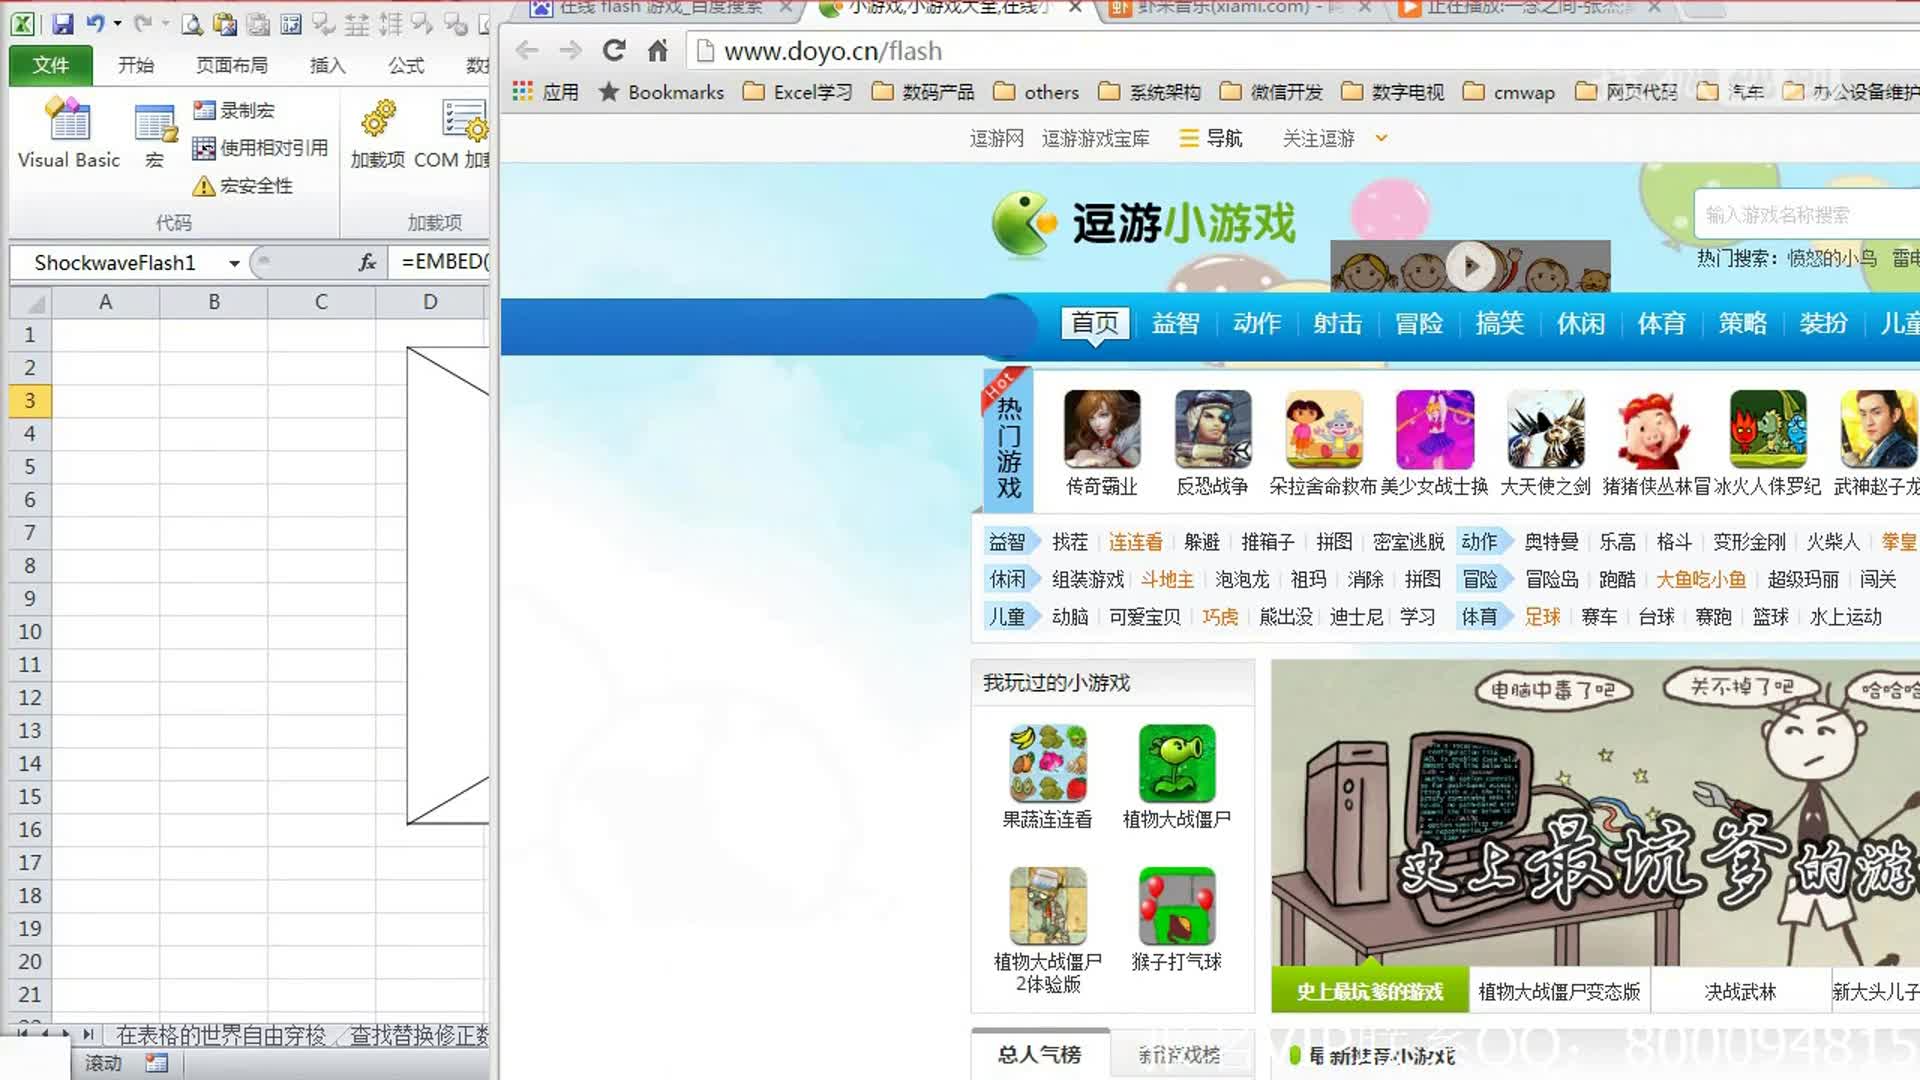Click the Paste Special clipboard icon
Screen dimensions: 1920x1080
(x=225, y=23)
